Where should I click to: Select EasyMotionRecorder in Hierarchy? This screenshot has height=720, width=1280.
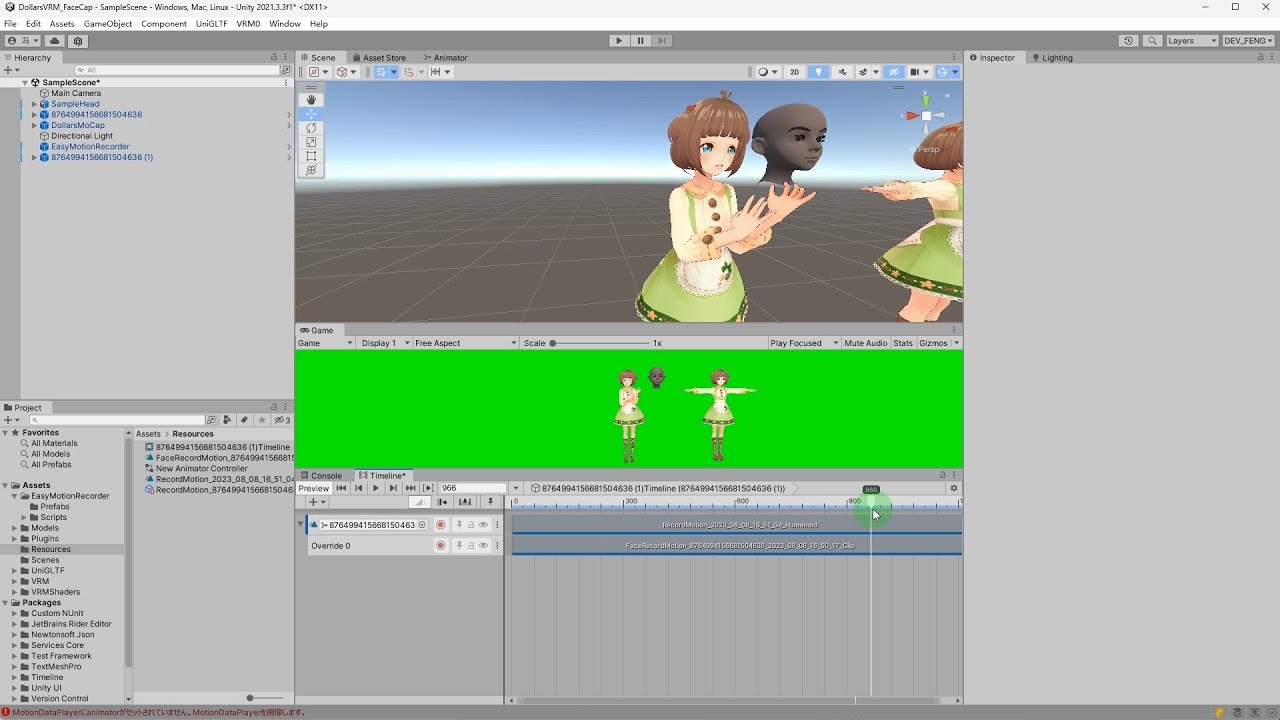pyautogui.click(x=90, y=147)
